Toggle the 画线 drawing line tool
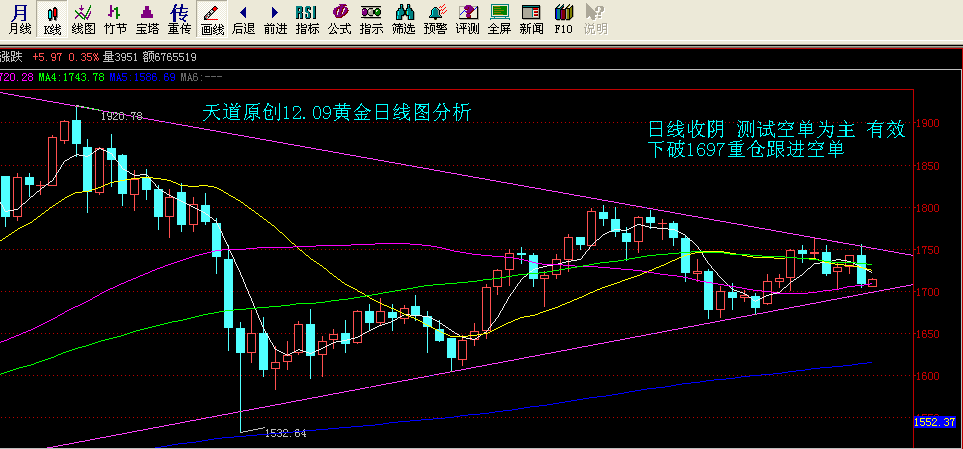963x449 pixels. (212, 20)
